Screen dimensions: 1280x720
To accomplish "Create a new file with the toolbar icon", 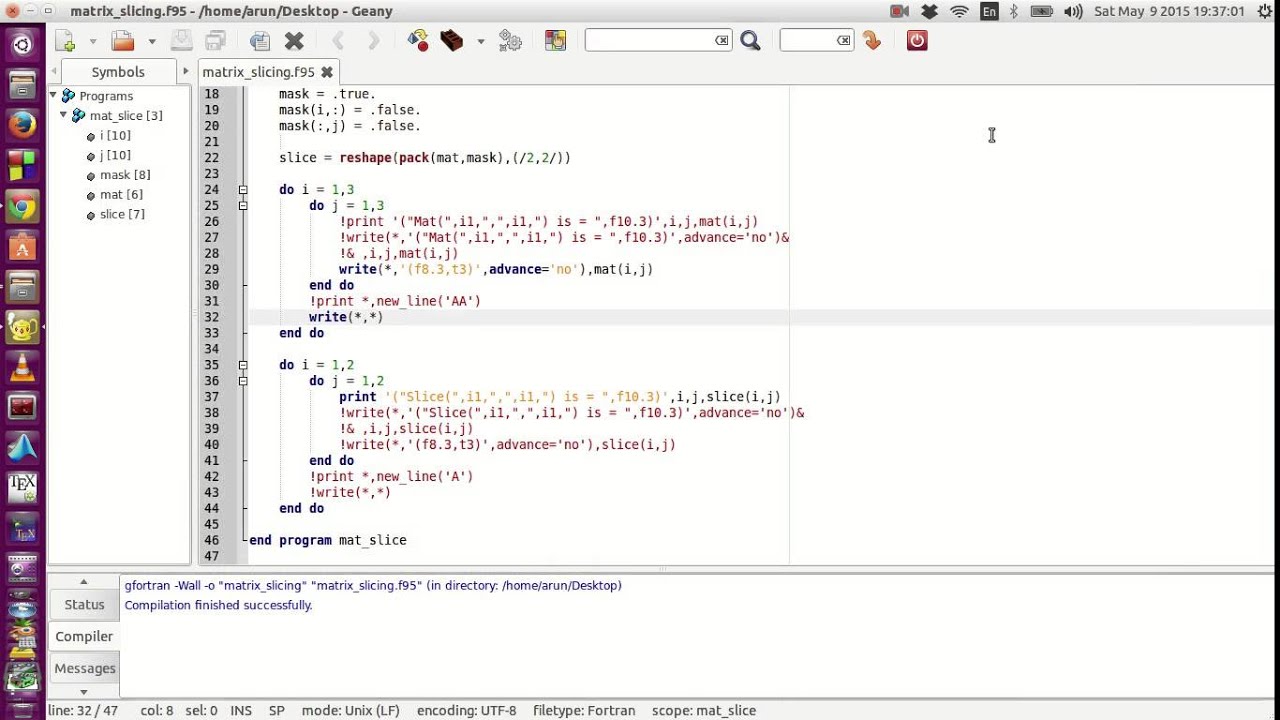I will tap(65, 41).
